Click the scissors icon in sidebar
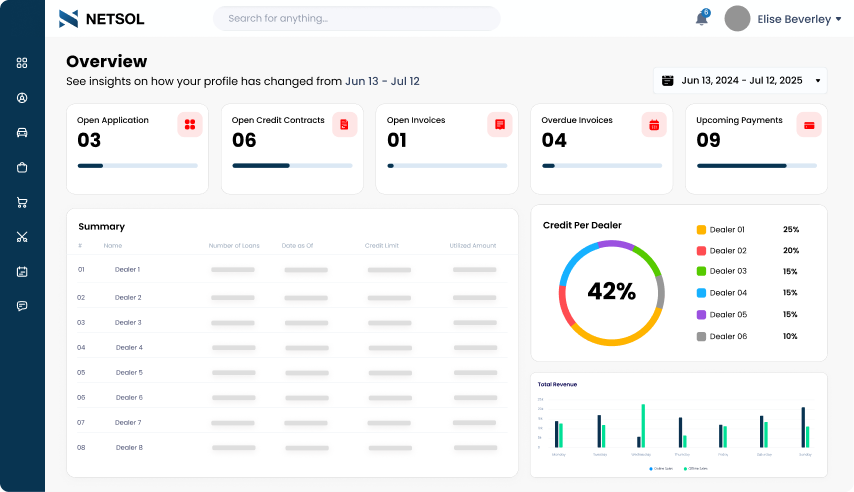Viewport: 854px width, 492px height. point(22,237)
